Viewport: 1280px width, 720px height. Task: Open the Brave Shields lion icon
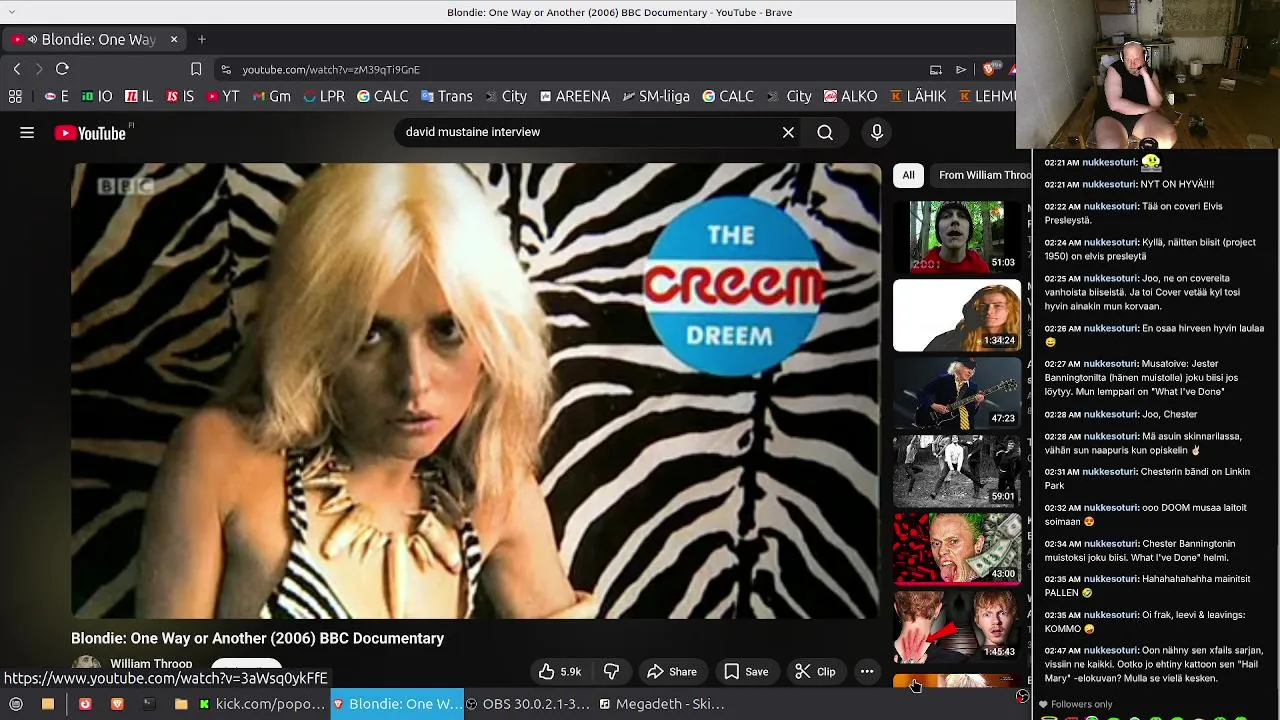click(989, 69)
